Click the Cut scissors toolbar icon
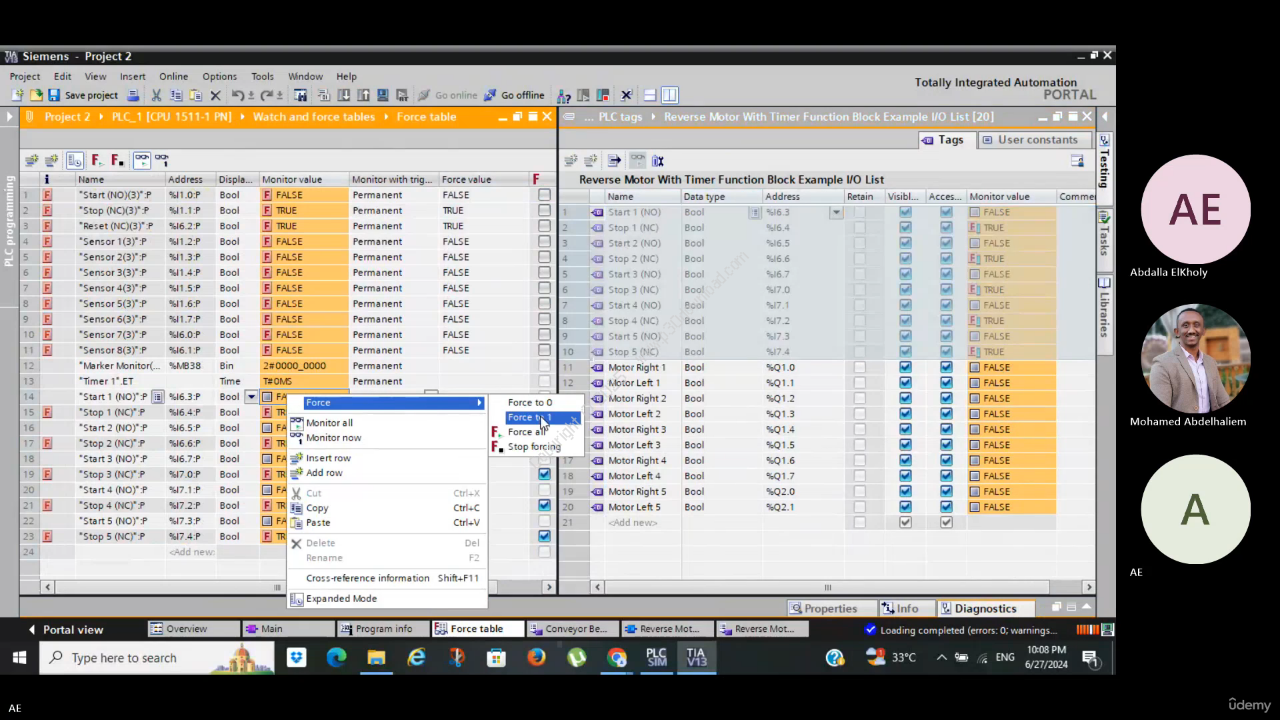1280x720 pixels. click(156, 95)
